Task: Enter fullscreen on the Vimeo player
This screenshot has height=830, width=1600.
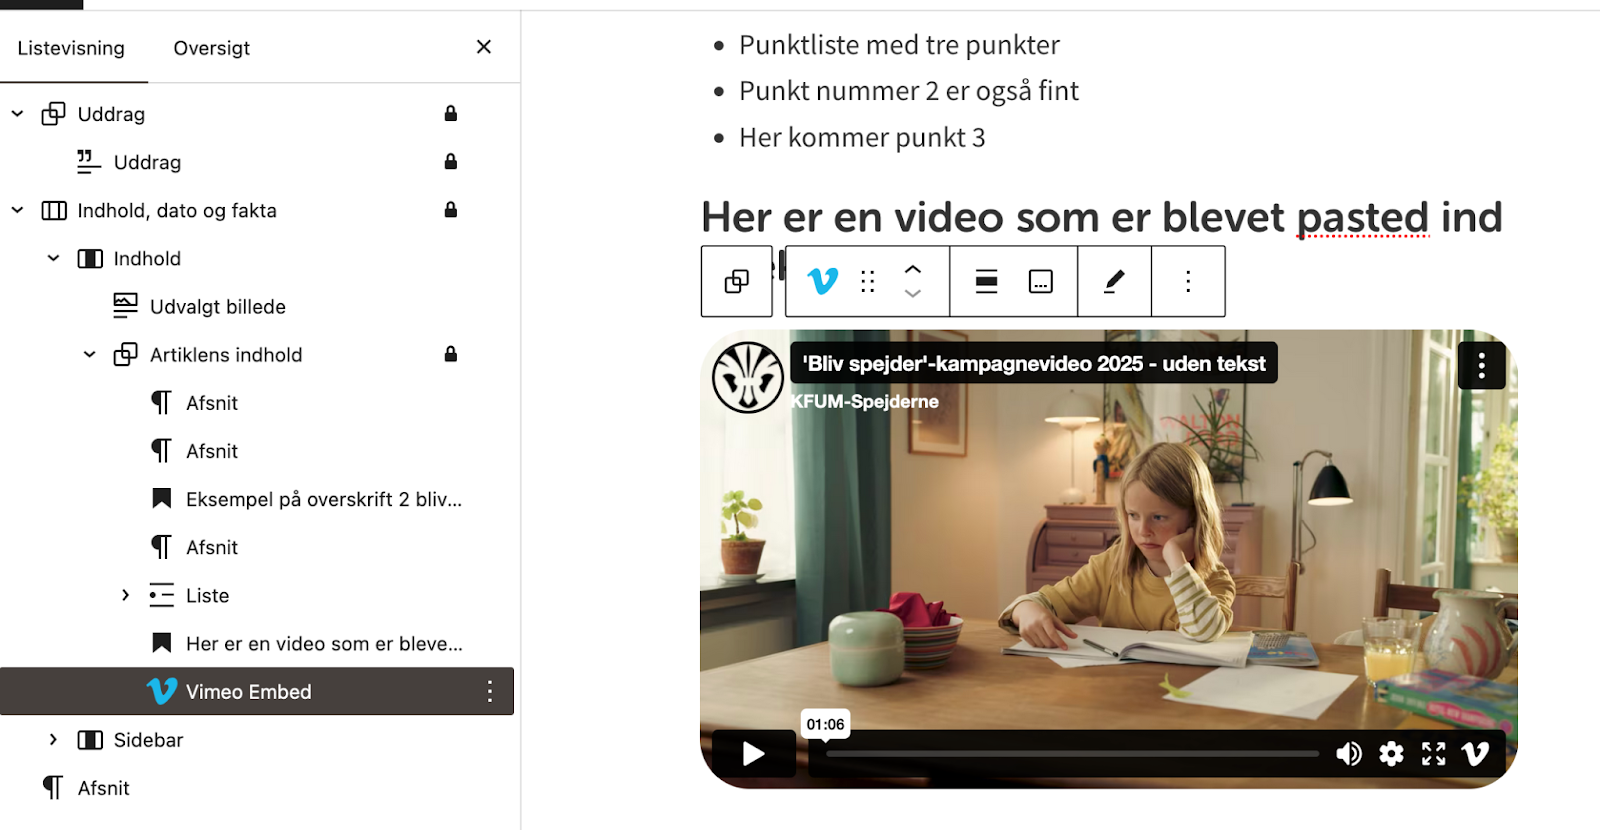Action: [1433, 753]
